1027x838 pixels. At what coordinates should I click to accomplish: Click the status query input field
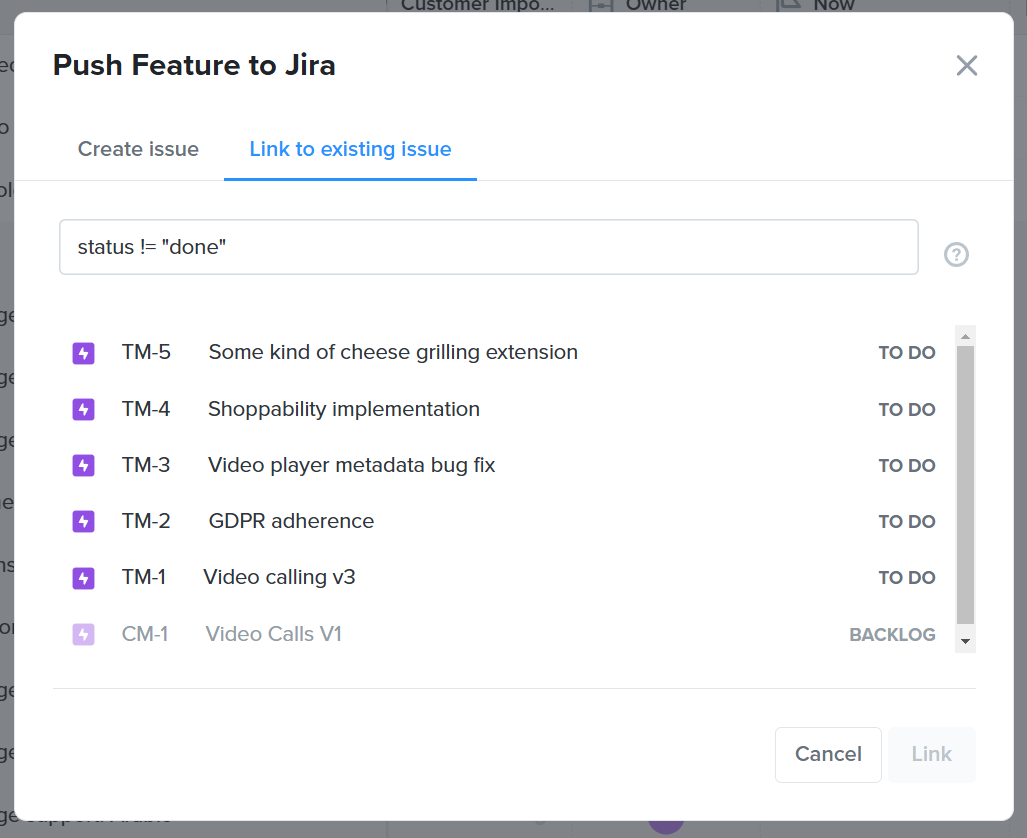[x=489, y=247]
